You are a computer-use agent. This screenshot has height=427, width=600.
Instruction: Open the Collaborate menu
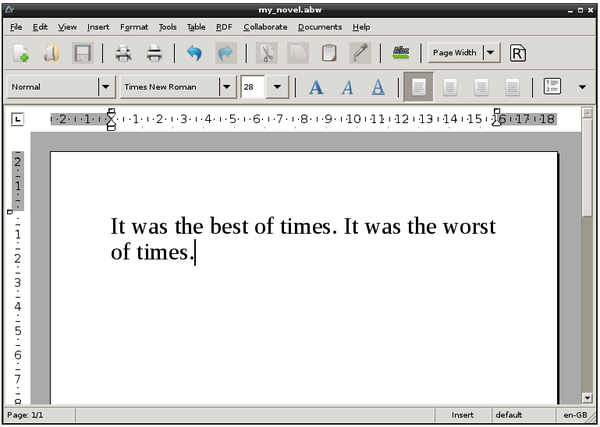point(264,27)
